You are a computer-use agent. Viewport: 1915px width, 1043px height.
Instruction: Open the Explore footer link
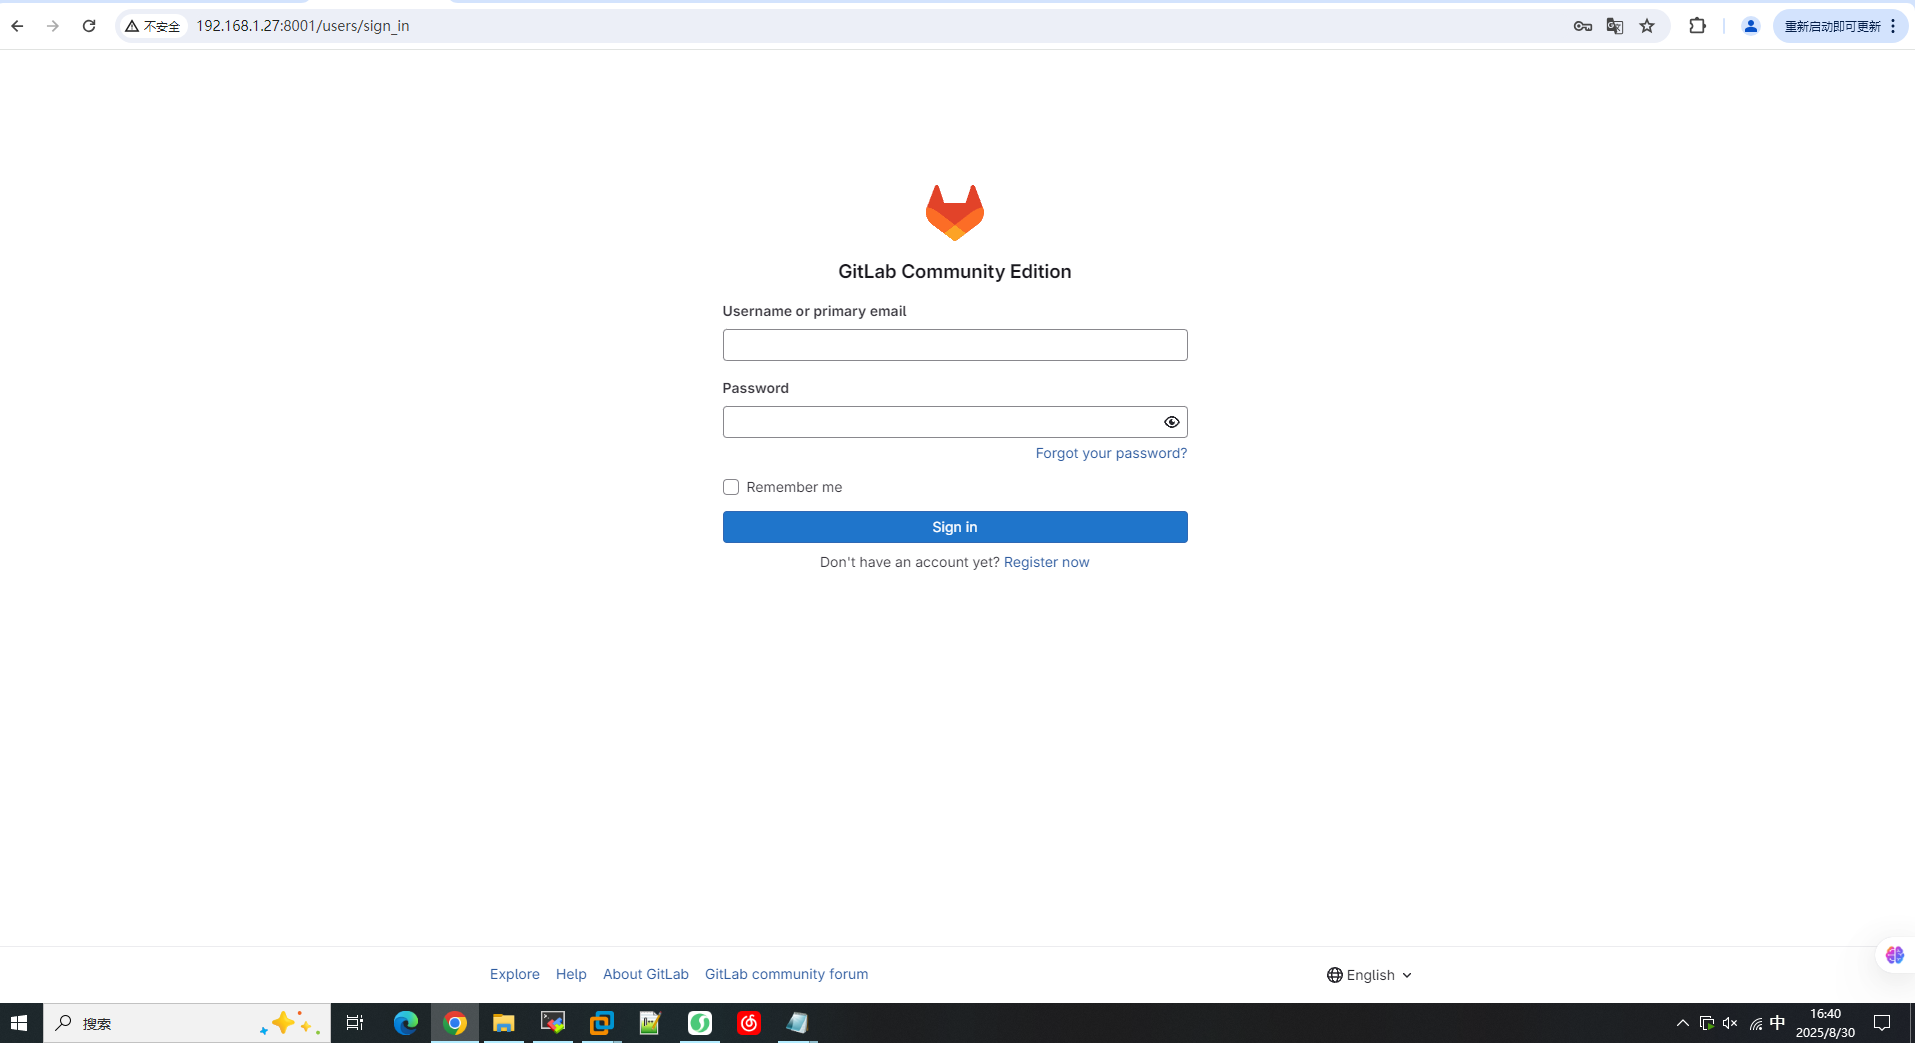514,974
